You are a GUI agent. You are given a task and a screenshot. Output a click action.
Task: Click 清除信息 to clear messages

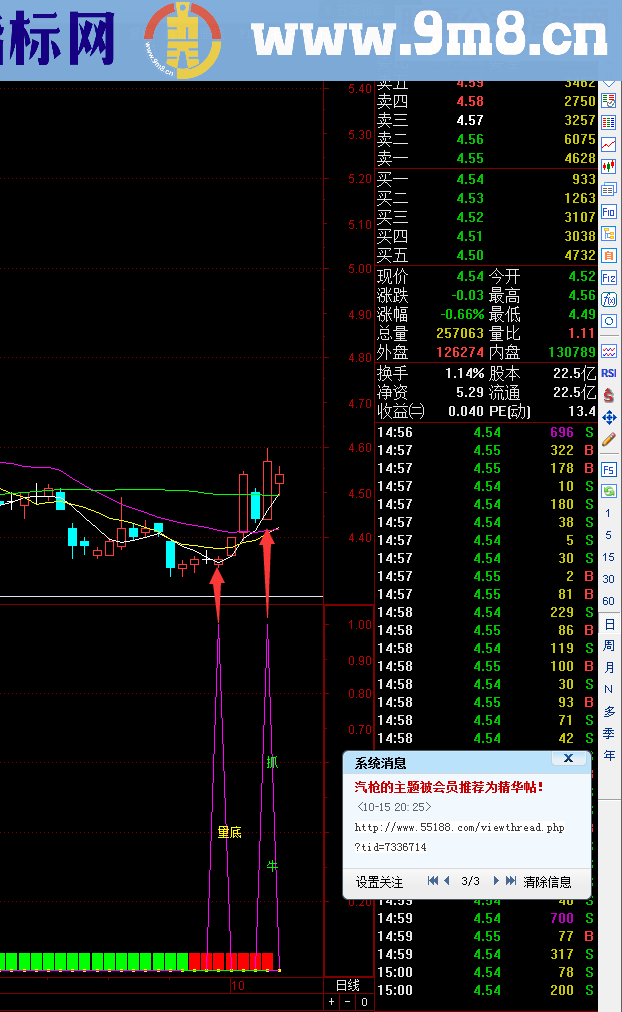548,881
